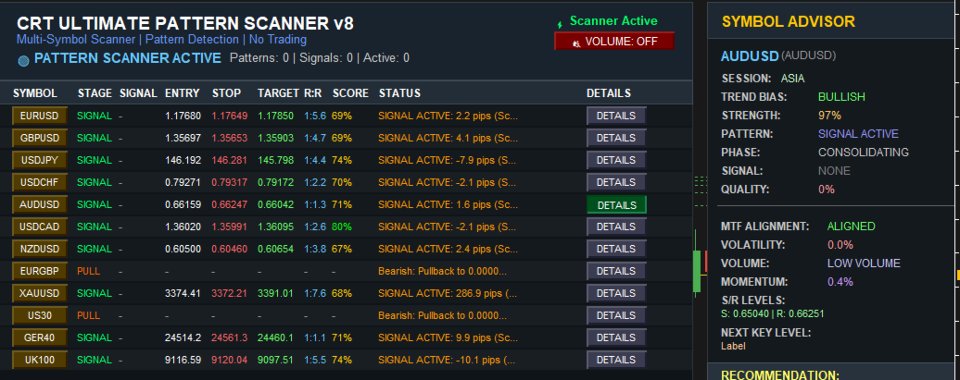Select the GER40 symbol button
The width and height of the screenshot is (960, 380).
pos(39,337)
